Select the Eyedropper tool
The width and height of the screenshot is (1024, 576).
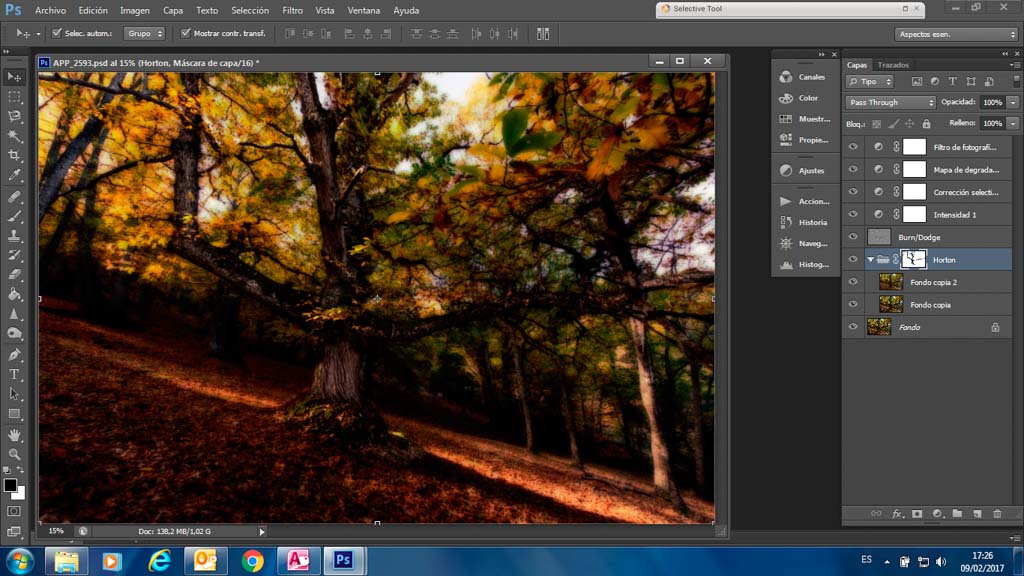pos(14,176)
